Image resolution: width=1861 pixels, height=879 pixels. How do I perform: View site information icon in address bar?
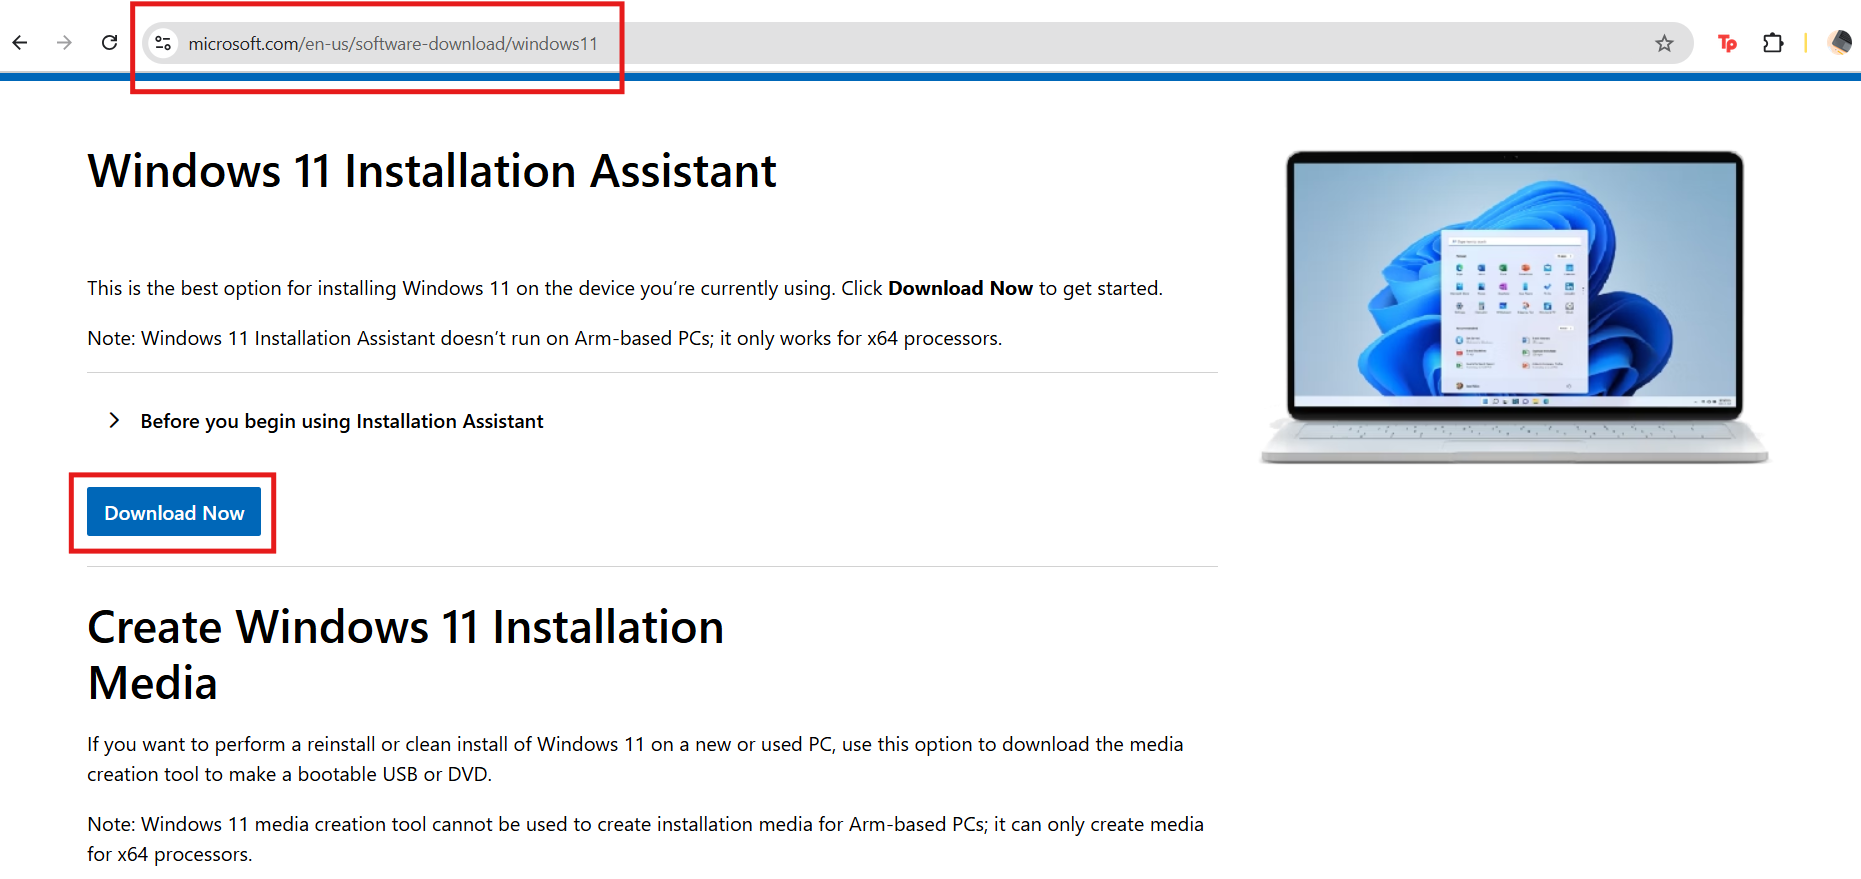point(163,43)
